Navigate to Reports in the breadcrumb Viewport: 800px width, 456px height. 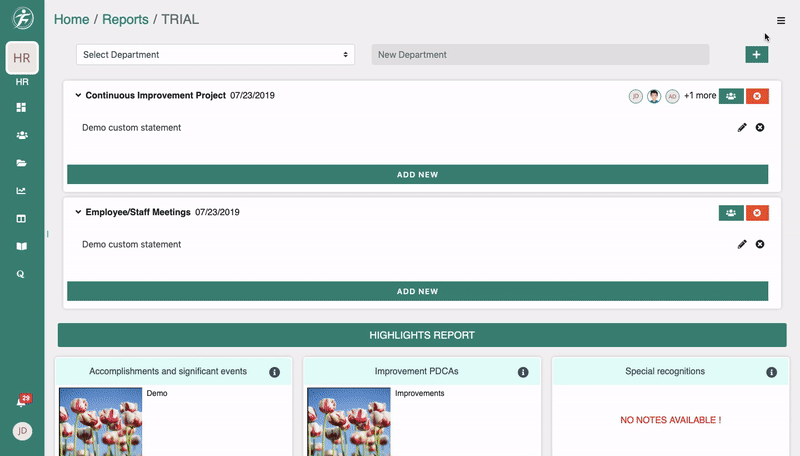pos(125,20)
